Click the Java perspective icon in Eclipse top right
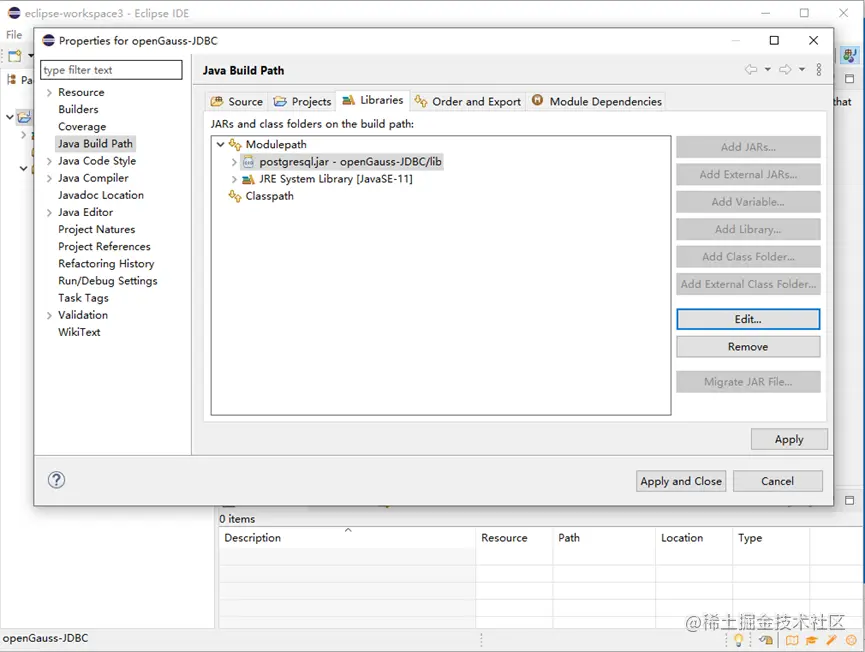This screenshot has height=652, width=865. pos(850,55)
